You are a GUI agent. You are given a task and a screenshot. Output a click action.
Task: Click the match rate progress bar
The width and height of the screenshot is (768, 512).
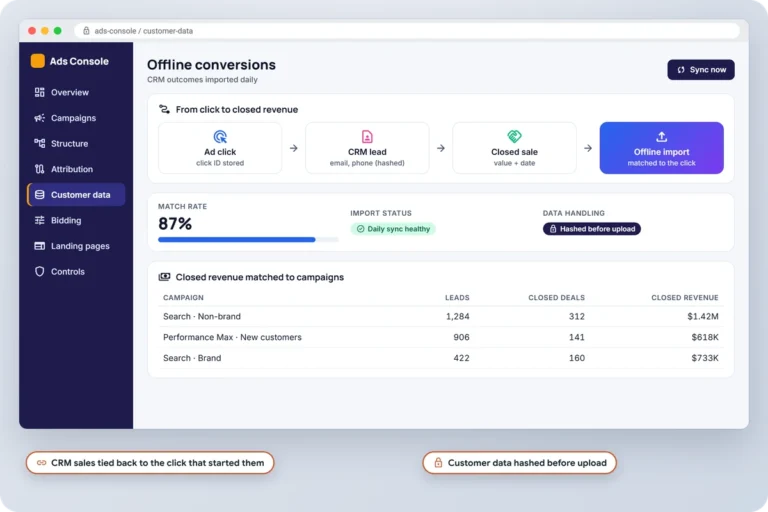248,240
